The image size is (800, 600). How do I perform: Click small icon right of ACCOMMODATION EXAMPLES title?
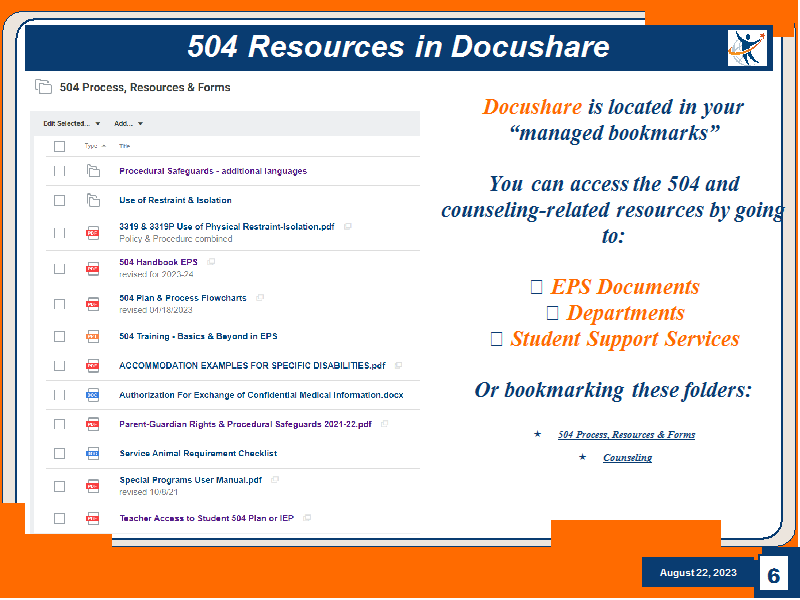398,365
